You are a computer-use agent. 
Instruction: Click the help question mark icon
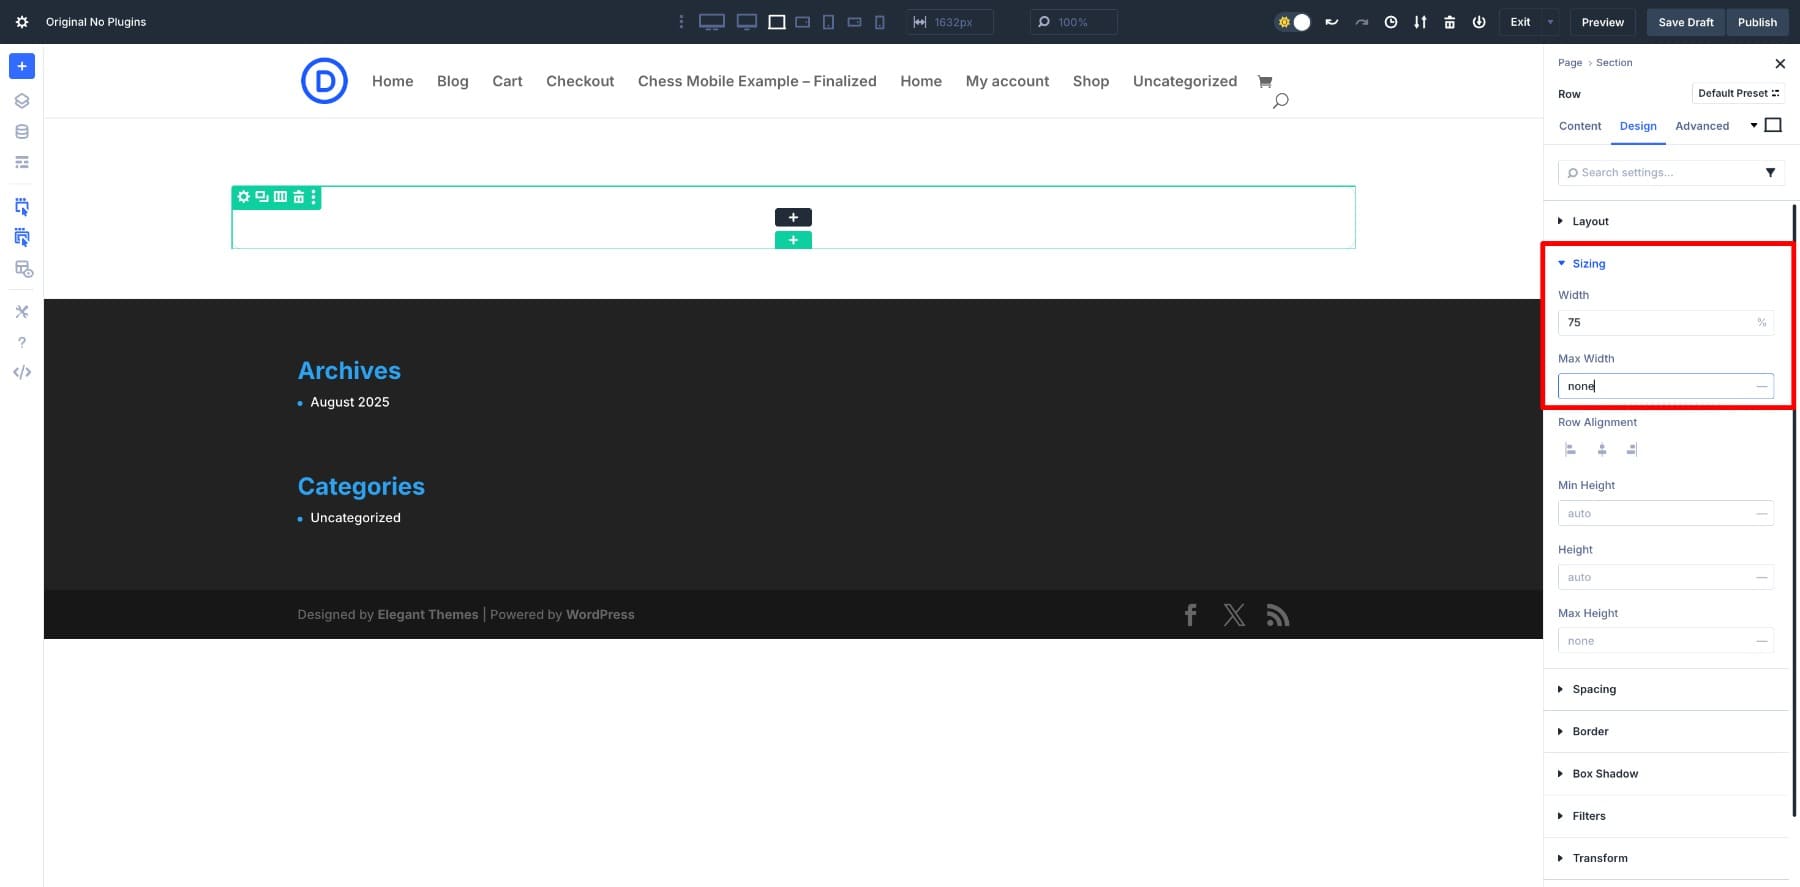(22, 342)
